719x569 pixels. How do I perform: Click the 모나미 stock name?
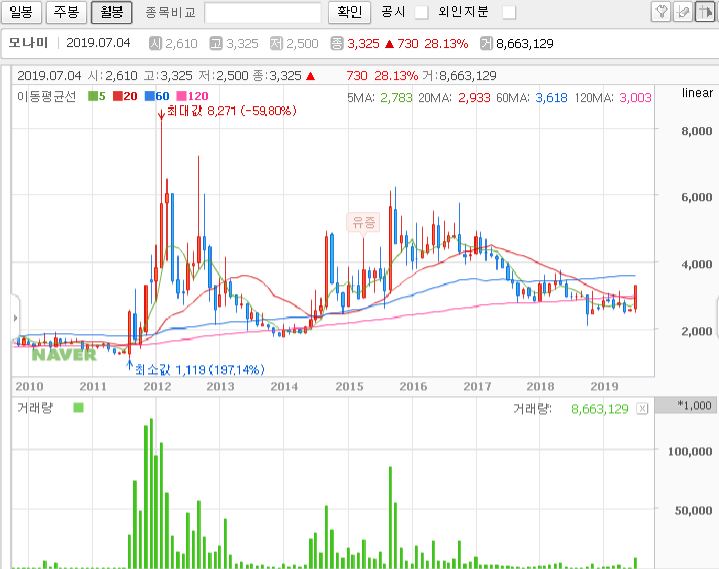tap(28, 43)
